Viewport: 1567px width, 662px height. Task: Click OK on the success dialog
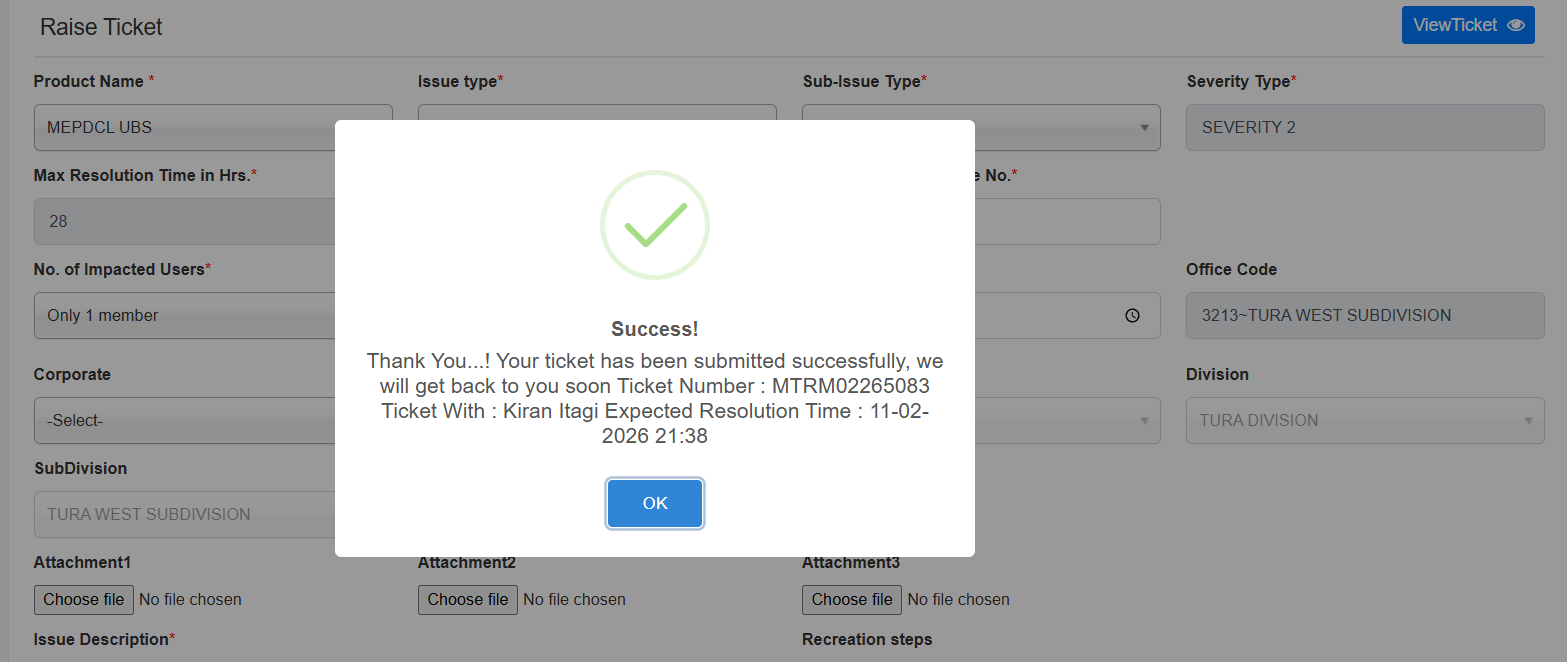tap(655, 503)
